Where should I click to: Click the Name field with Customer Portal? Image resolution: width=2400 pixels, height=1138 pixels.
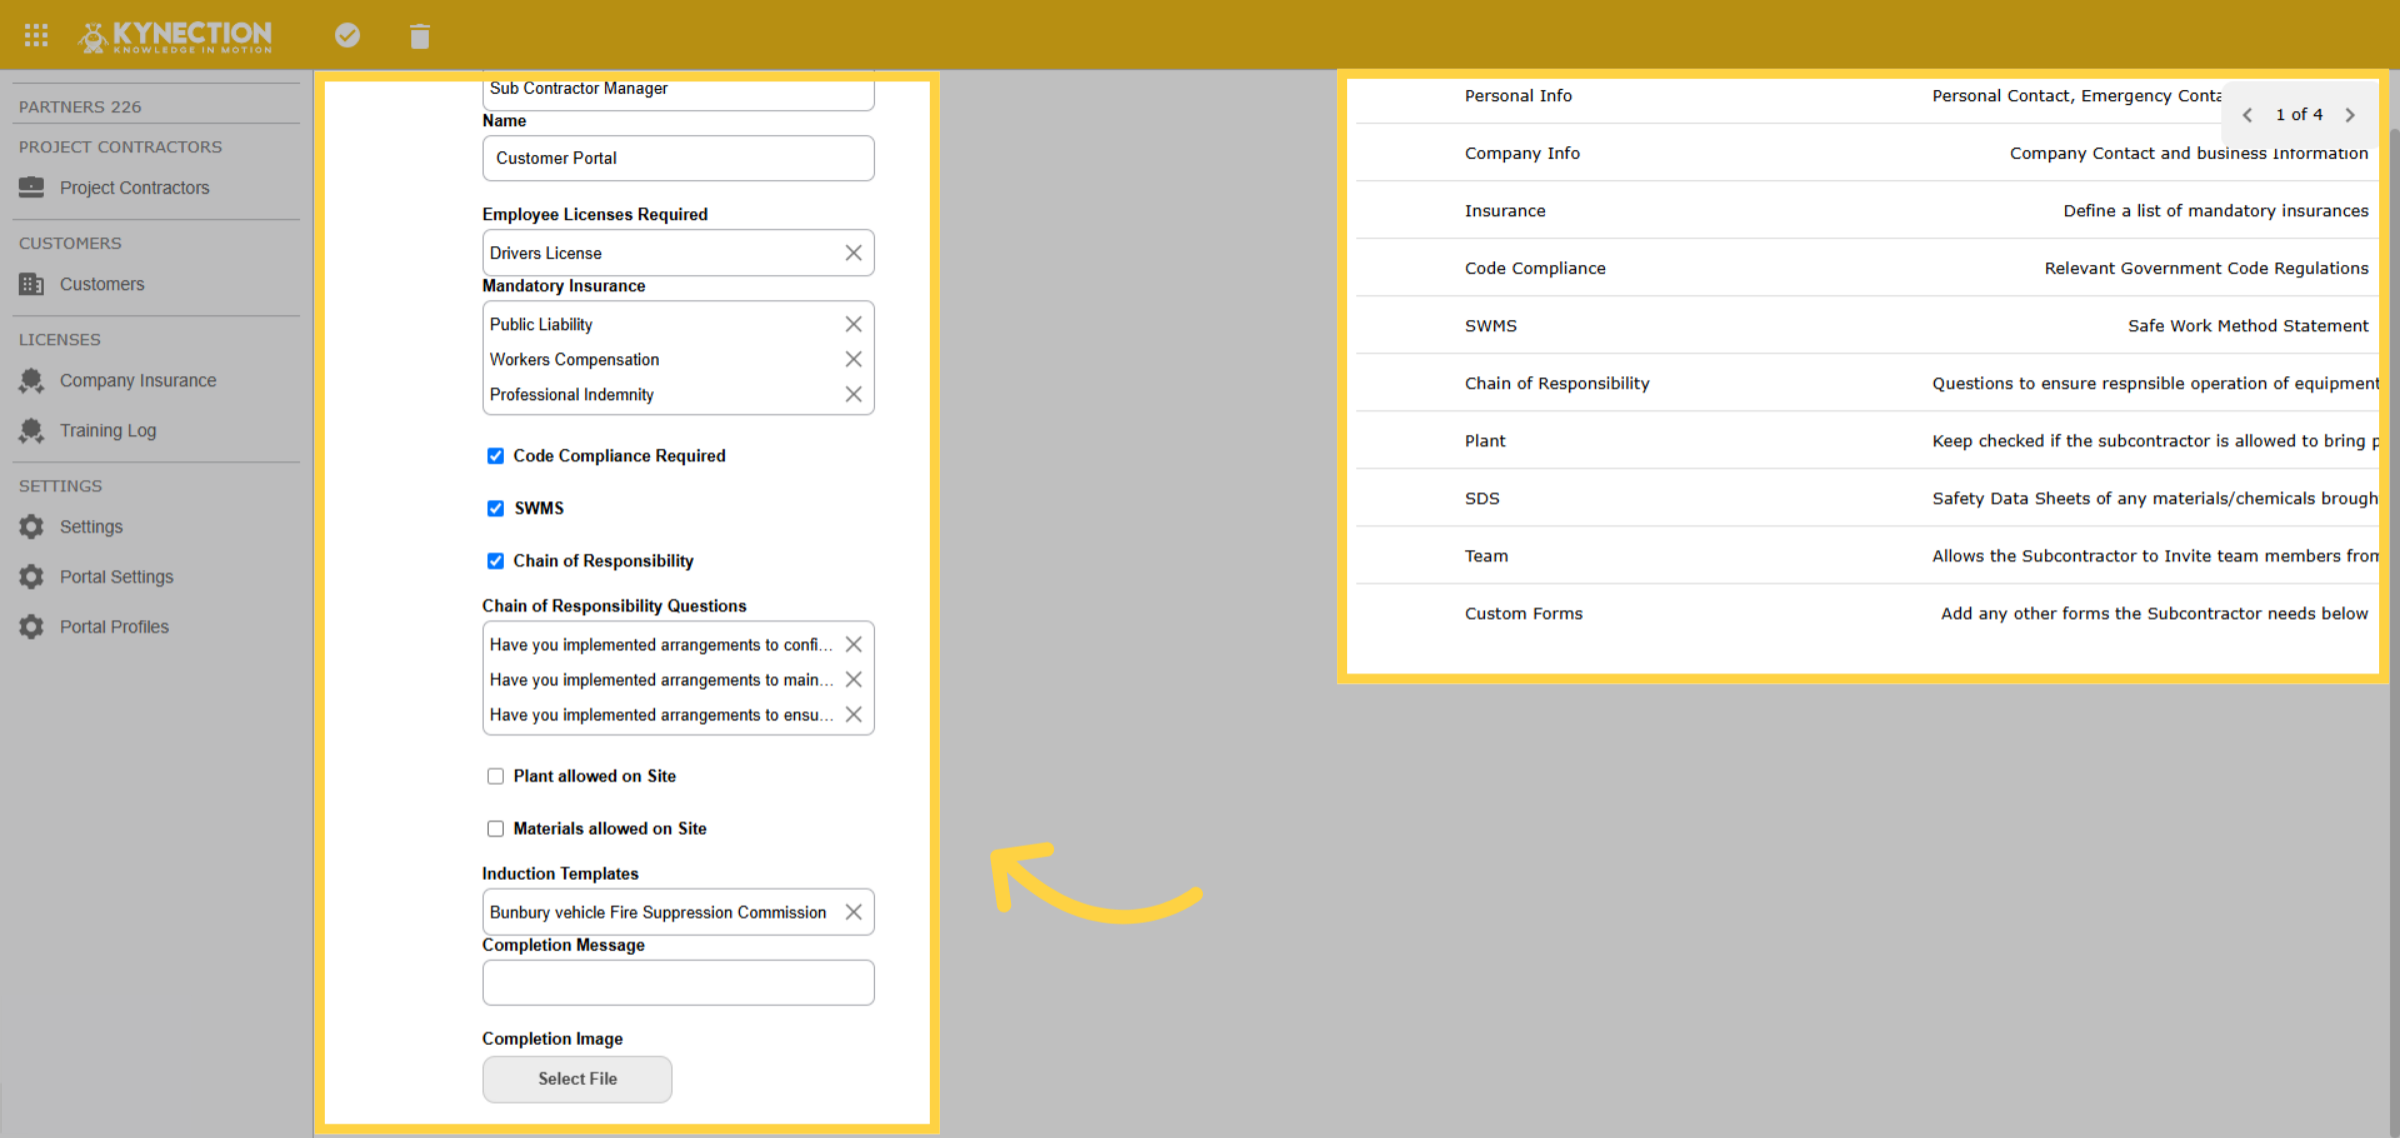[x=678, y=158]
